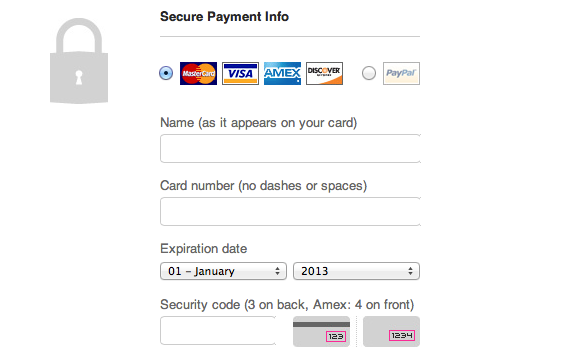The image size is (587, 361).
Task: Click the Security code label text
Action: click(x=287, y=305)
